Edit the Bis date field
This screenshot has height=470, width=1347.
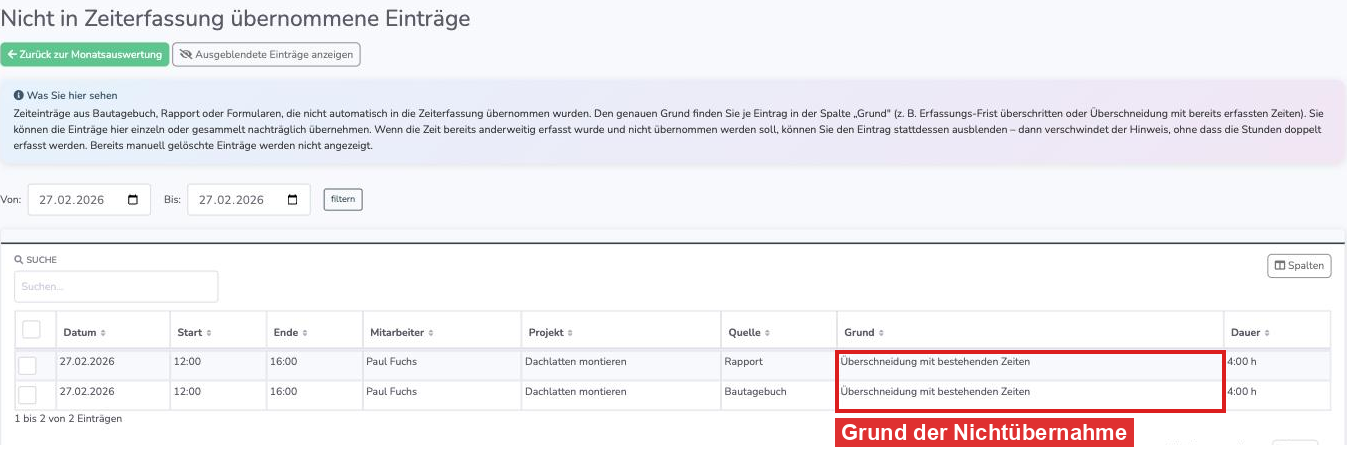(x=249, y=200)
